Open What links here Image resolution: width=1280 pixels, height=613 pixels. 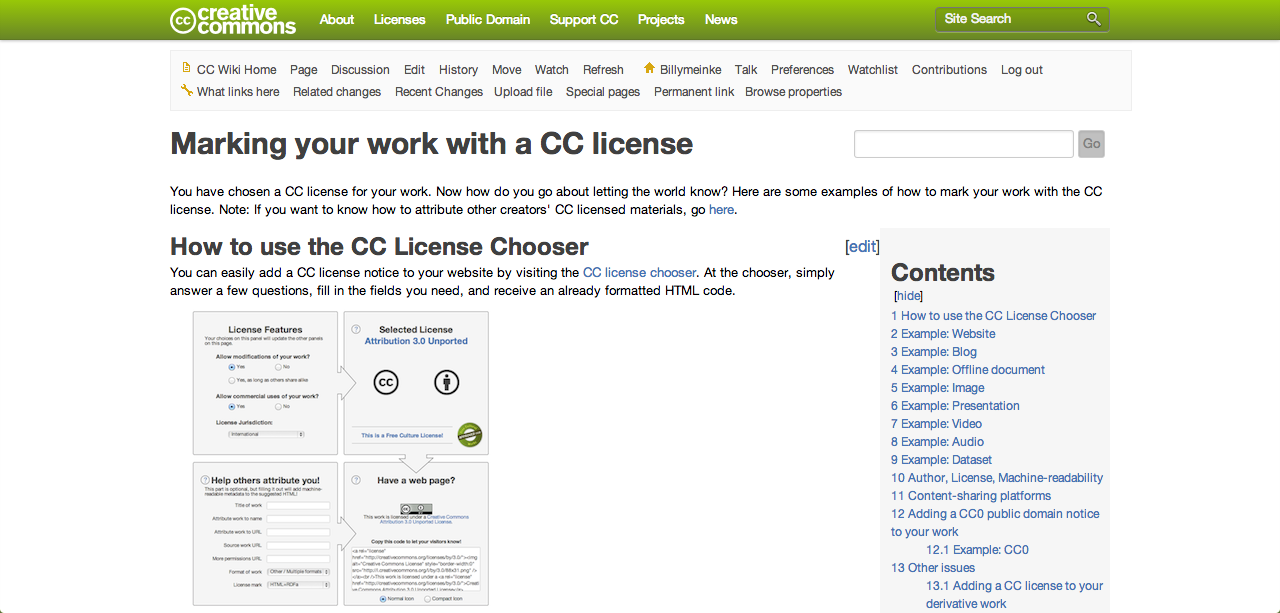pos(238,92)
